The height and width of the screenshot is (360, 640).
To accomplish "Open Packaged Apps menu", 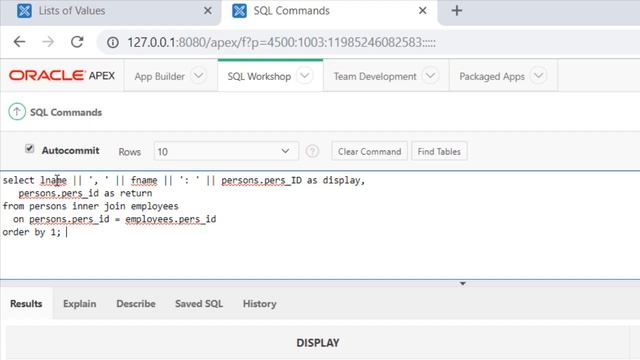I will 492,76.
